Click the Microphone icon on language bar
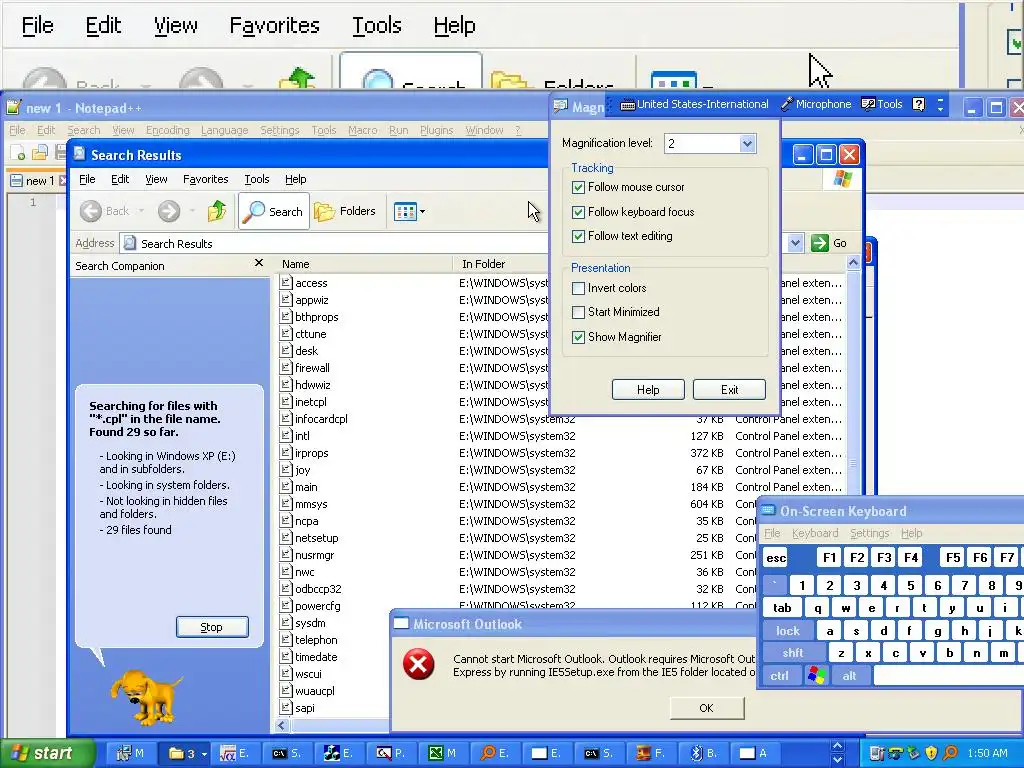The image size is (1024, 768). click(x=787, y=104)
